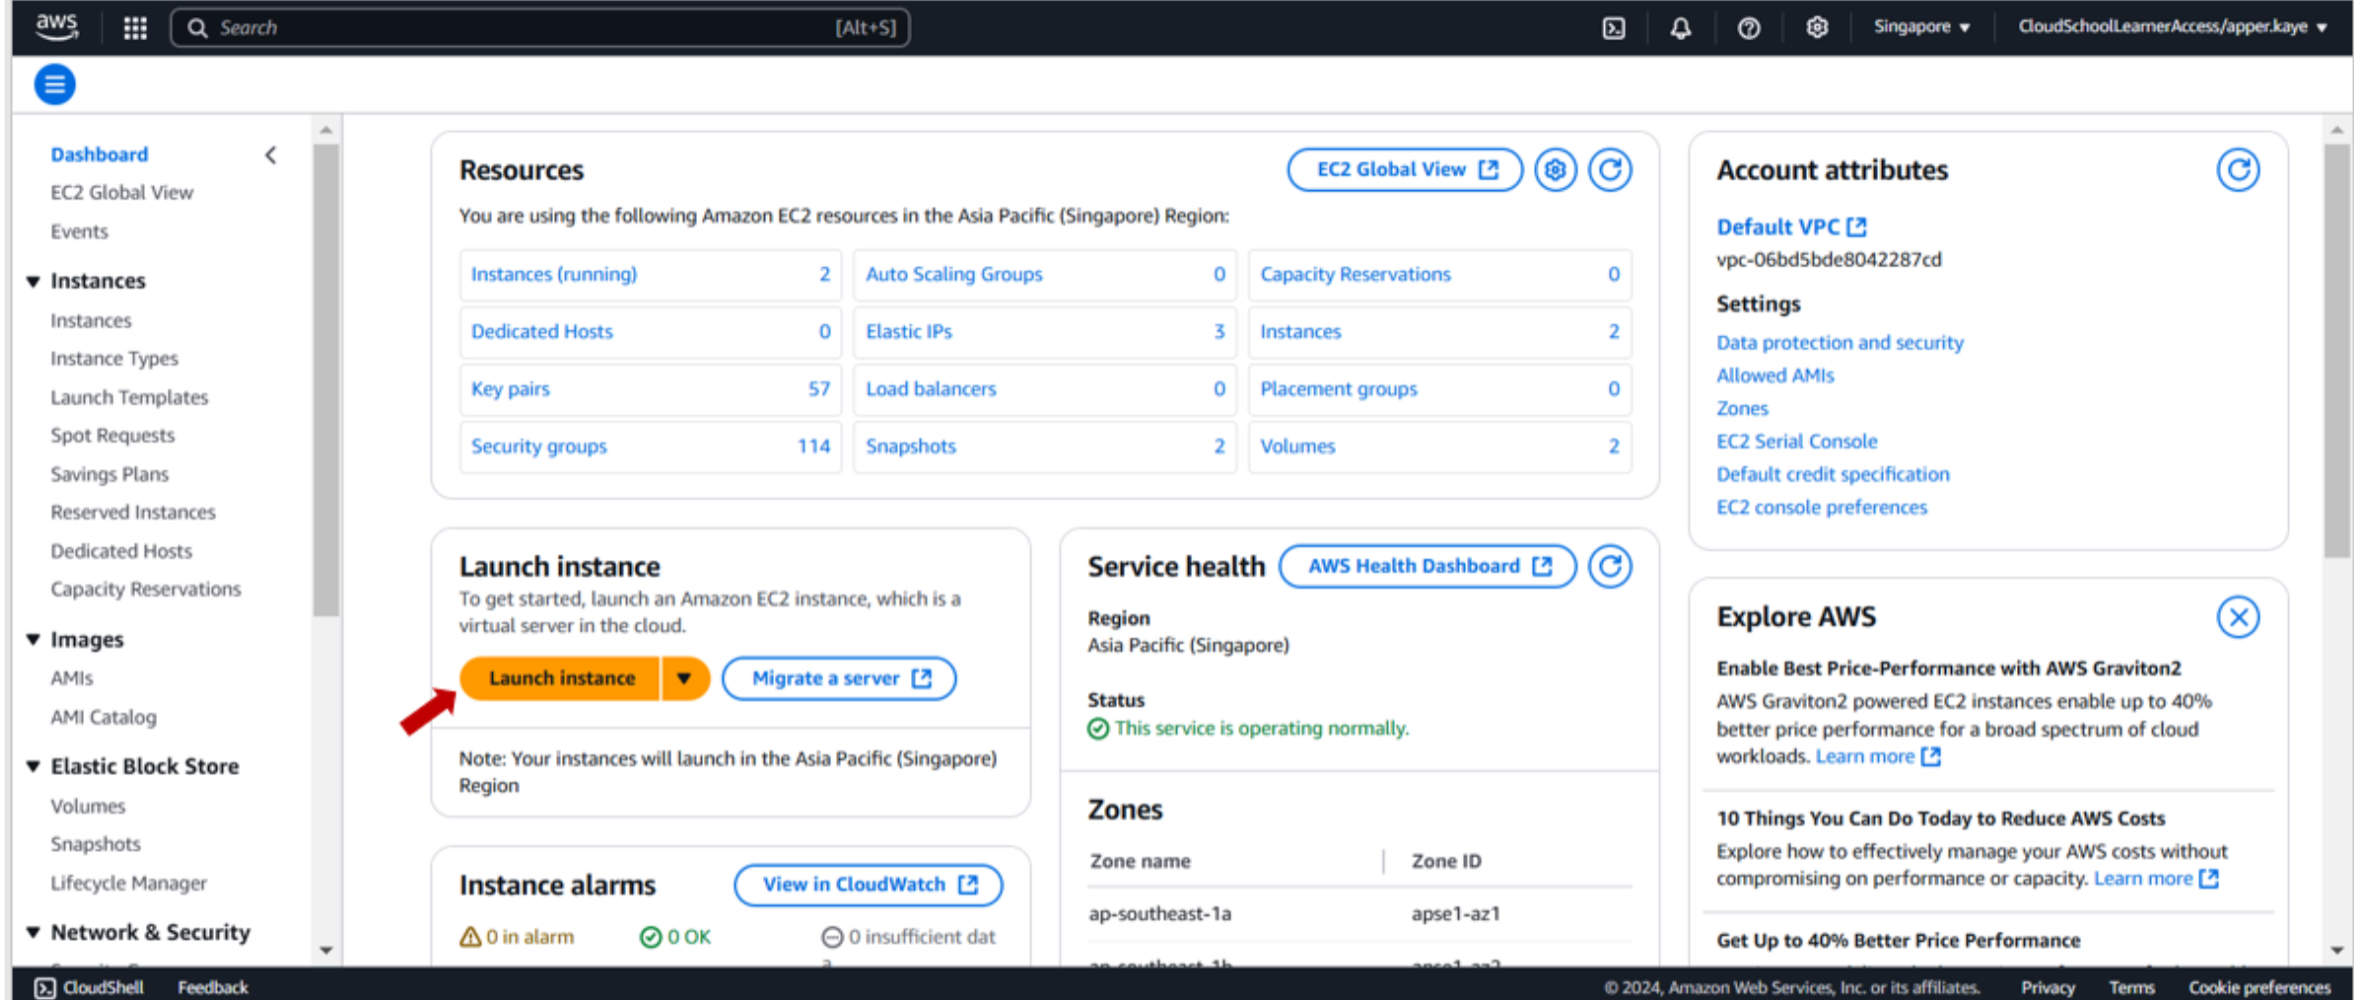Image resolution: width=2354 pixels, height=1000 pixels.
Task: Refresh Account attributes panel
Action: click(x=2238, y=170)
